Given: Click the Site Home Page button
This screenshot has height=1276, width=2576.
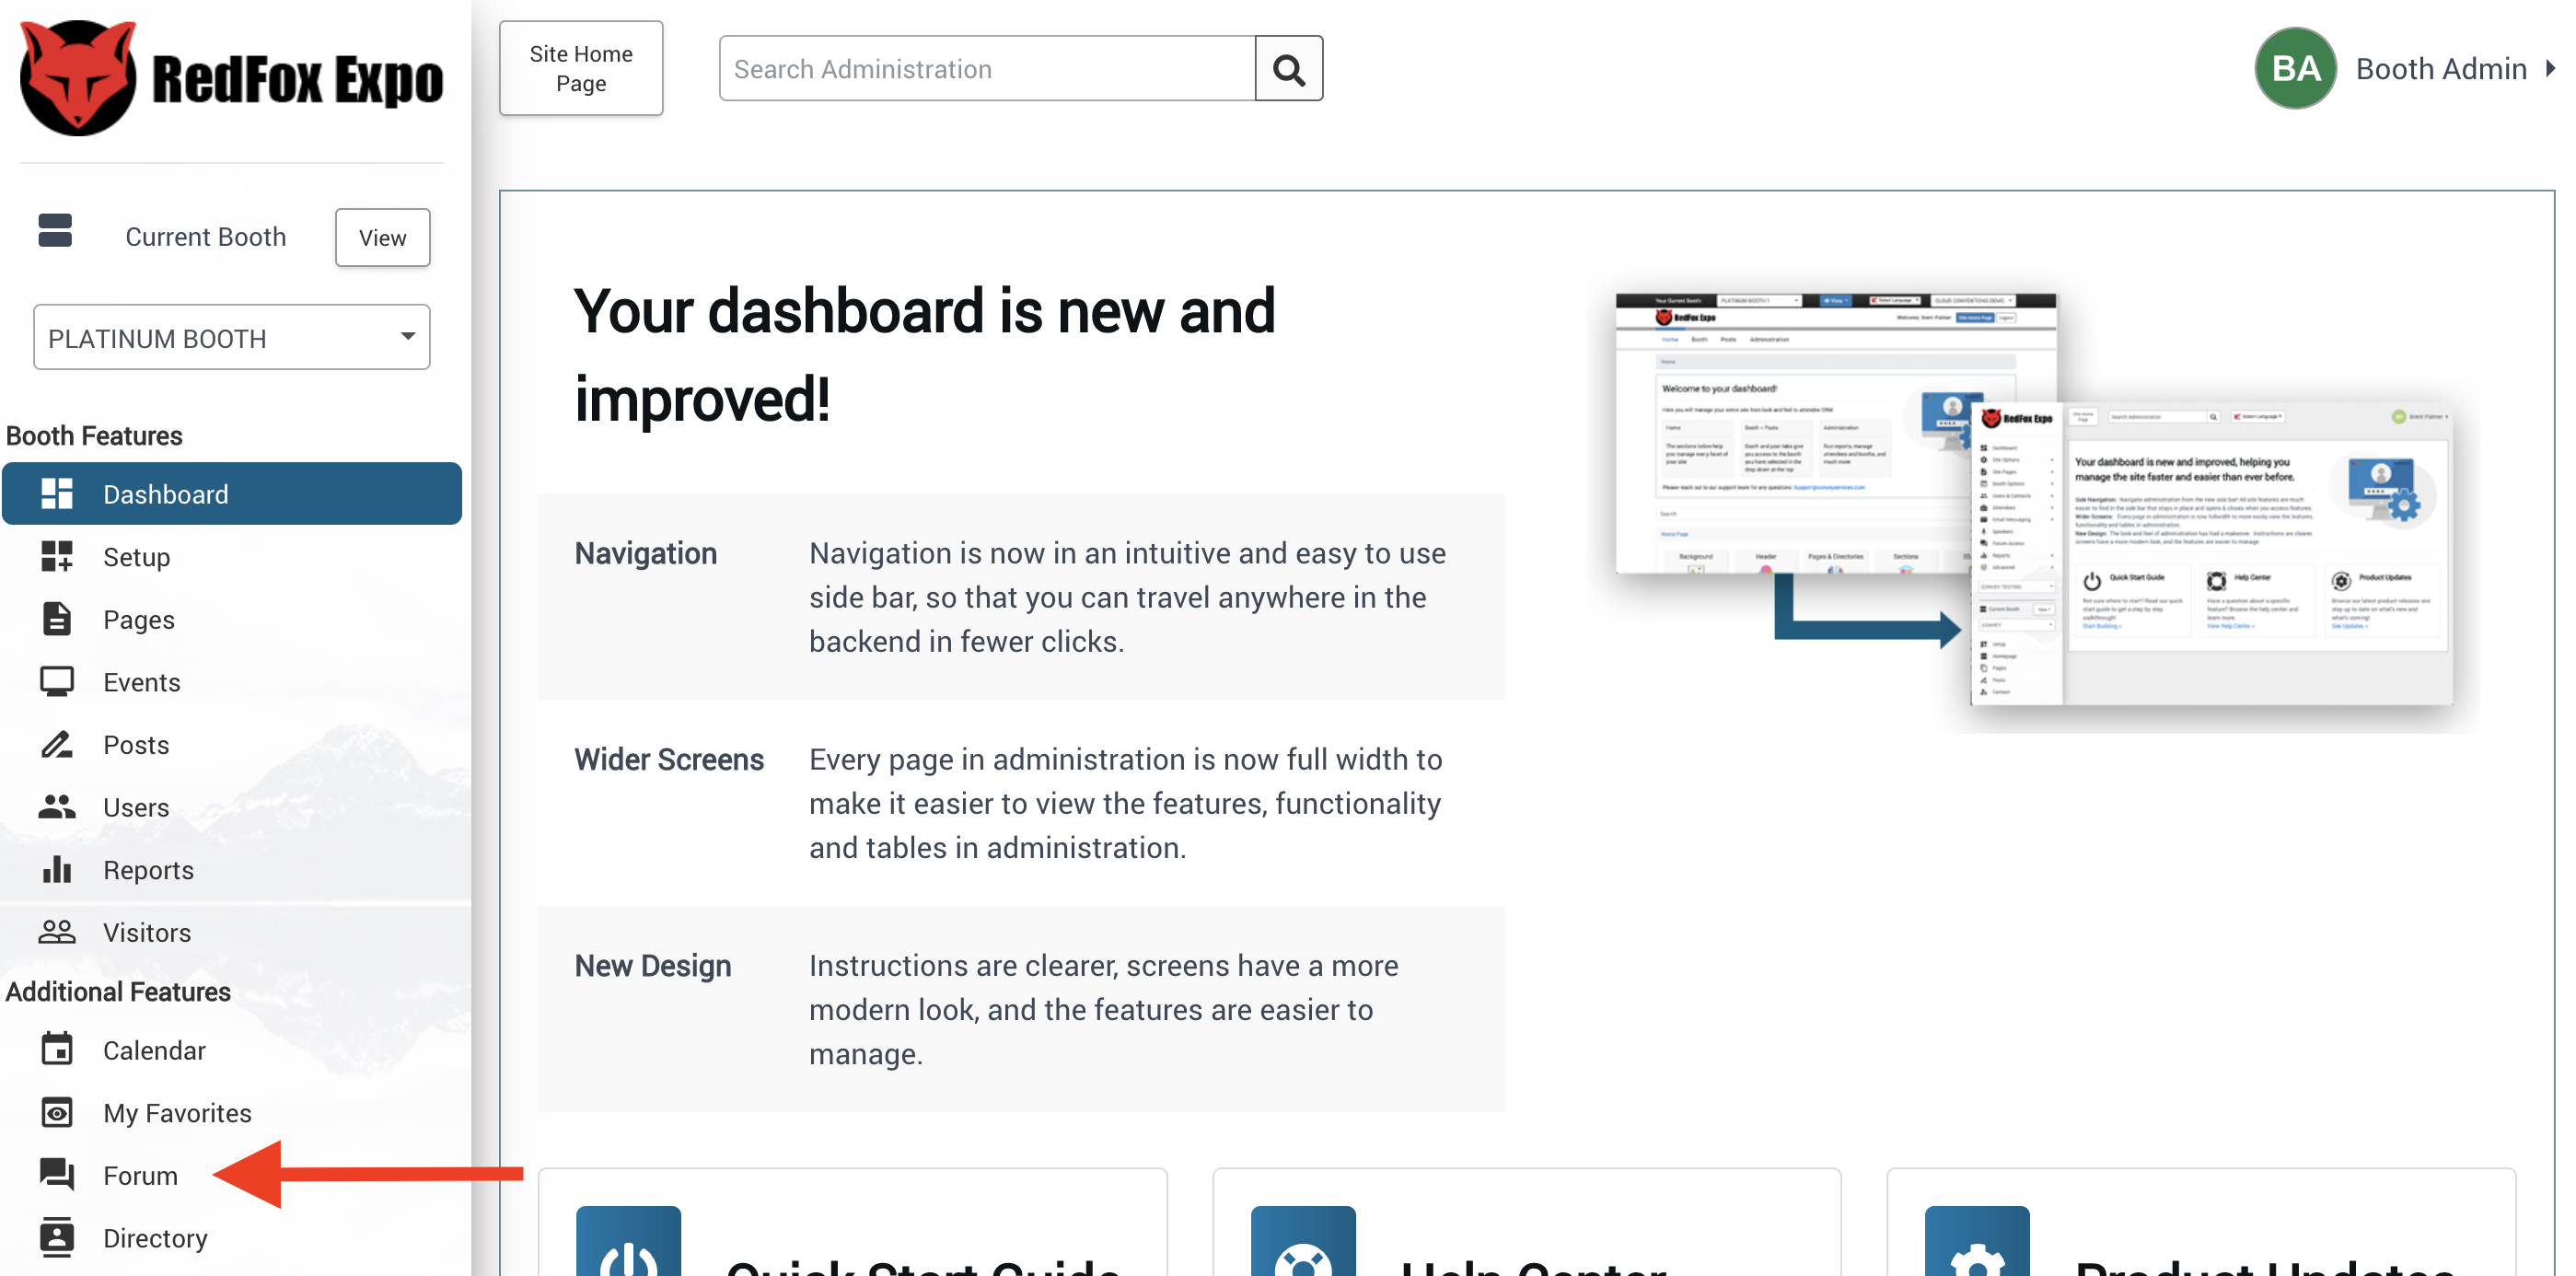Looking at the screenshot, I should click(x=581, y=68).
